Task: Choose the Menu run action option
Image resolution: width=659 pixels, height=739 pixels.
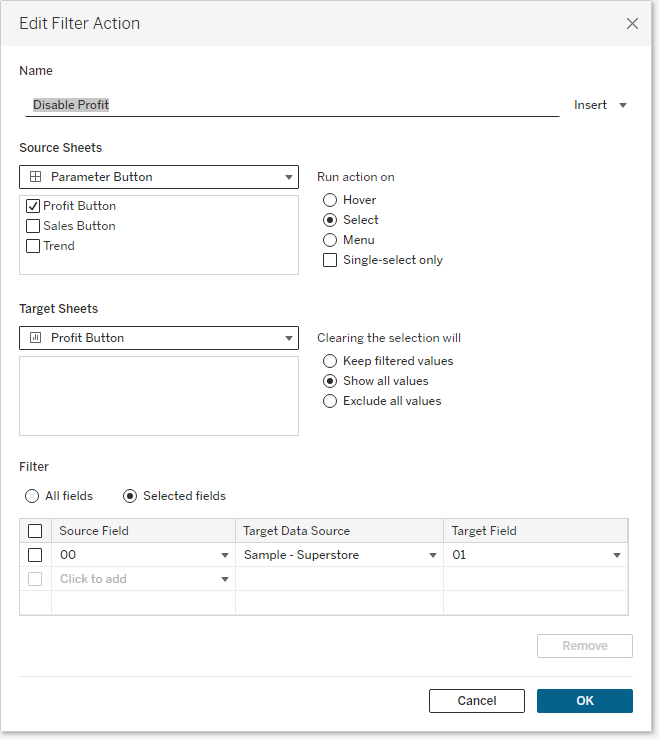Action: [x=330, y=240]
